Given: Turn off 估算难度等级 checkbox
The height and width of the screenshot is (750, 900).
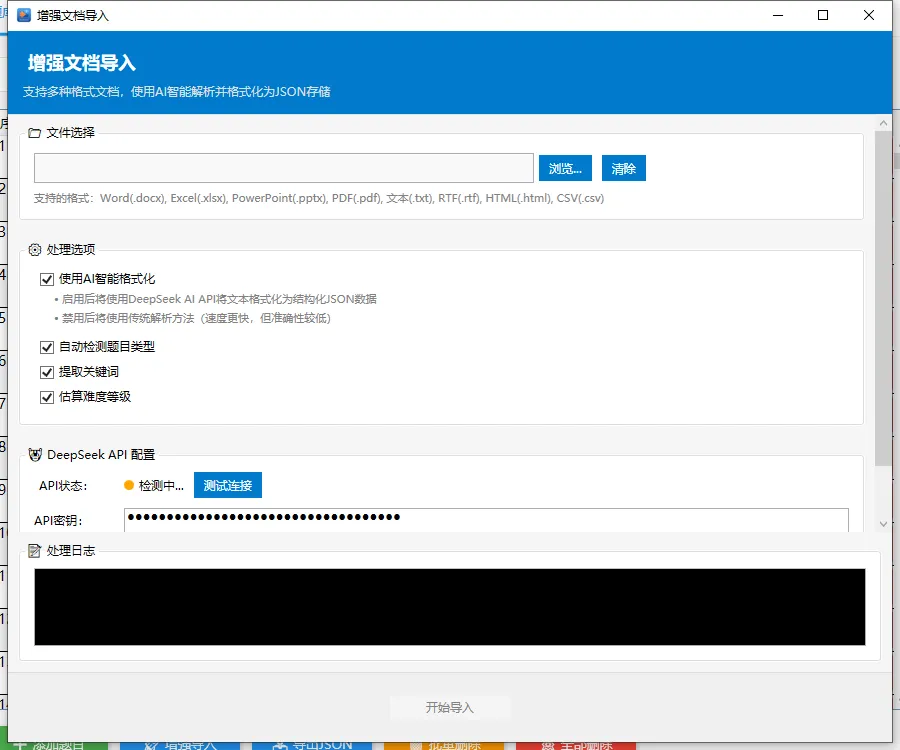Looking at the screenshot, I should tap(47, 397).
